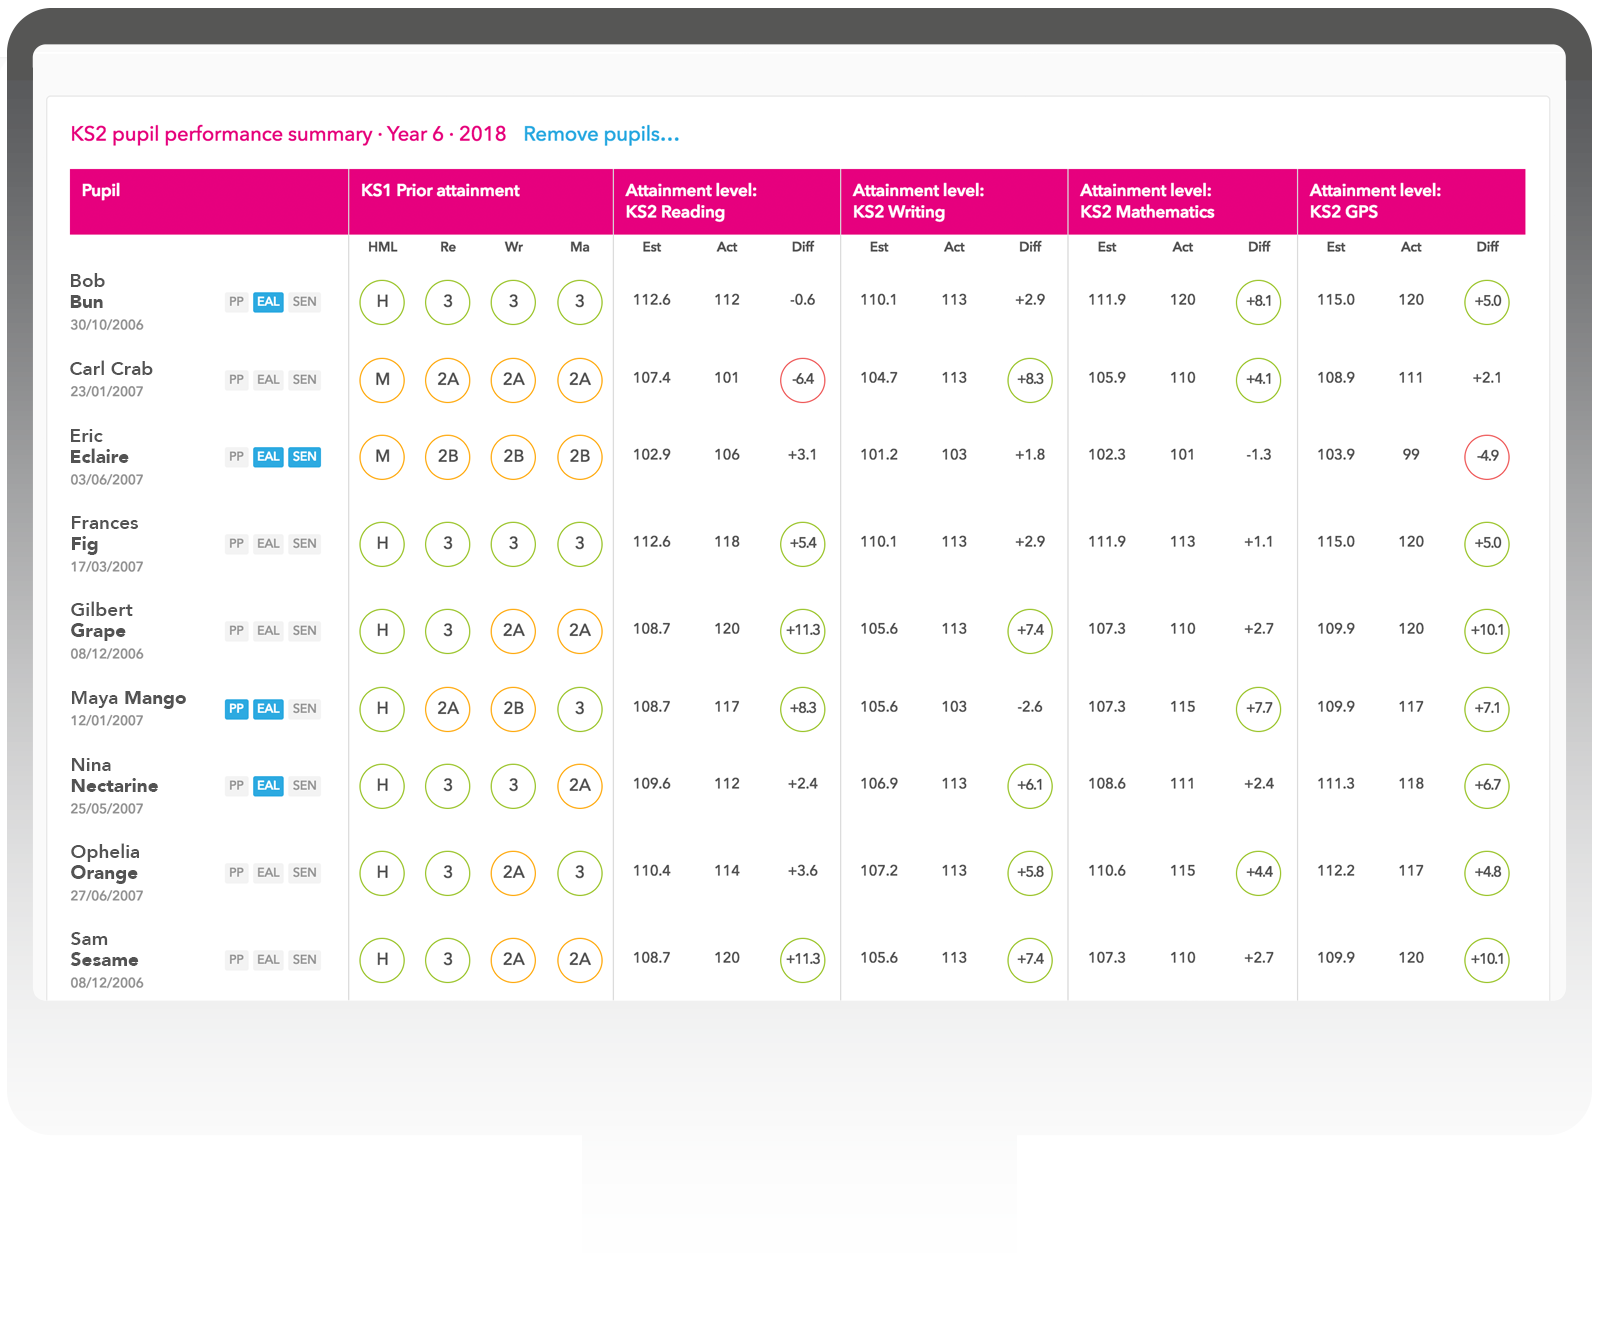This screenshot has width=1600, height=1317.
Task: Click Frances Fig's +5.4 reading diff circle
Action: pyautogui.click(x=803, y=544)
